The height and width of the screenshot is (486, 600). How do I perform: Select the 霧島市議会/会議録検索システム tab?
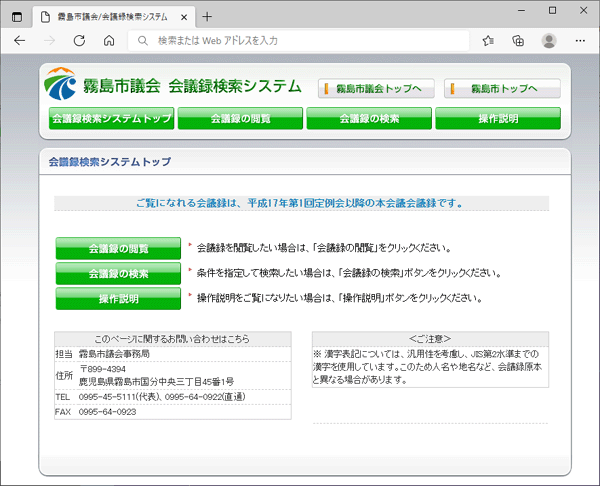(x=114, y=17)
